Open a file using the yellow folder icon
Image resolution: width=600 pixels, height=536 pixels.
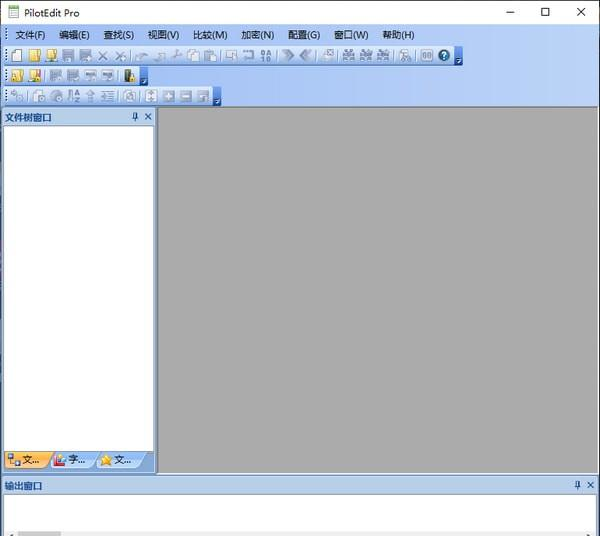(x=34, y=56)
